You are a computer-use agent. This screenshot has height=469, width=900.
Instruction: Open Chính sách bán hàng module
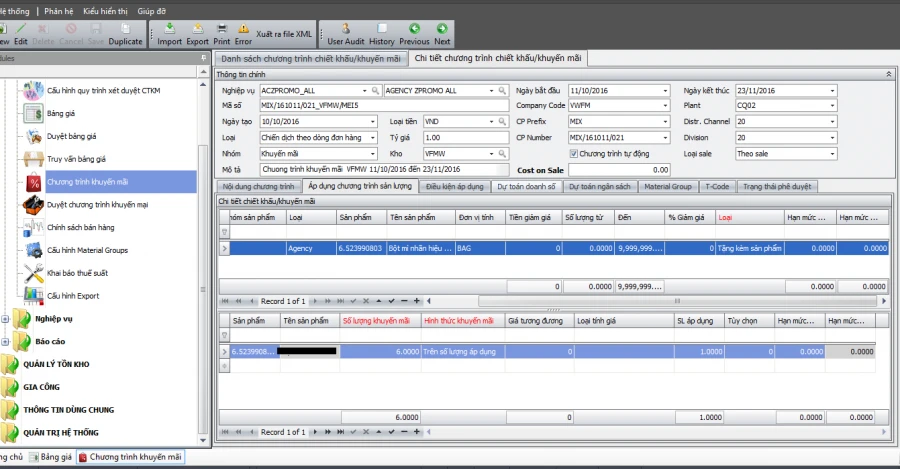80,227
